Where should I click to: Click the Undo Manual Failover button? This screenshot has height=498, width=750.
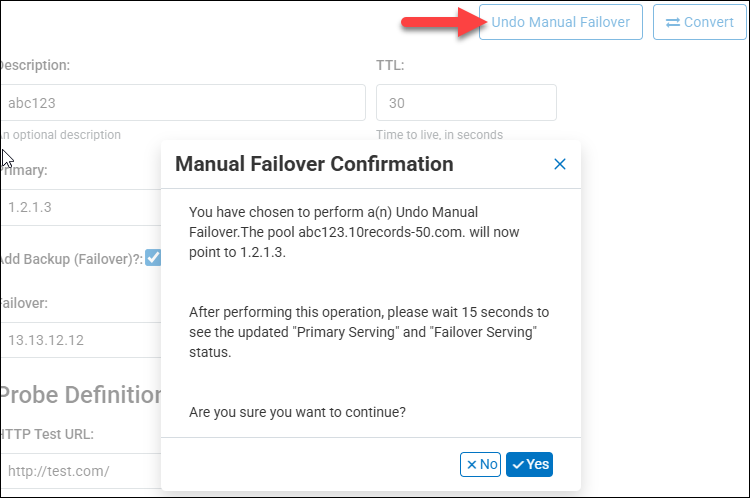(x=559, y=22)
